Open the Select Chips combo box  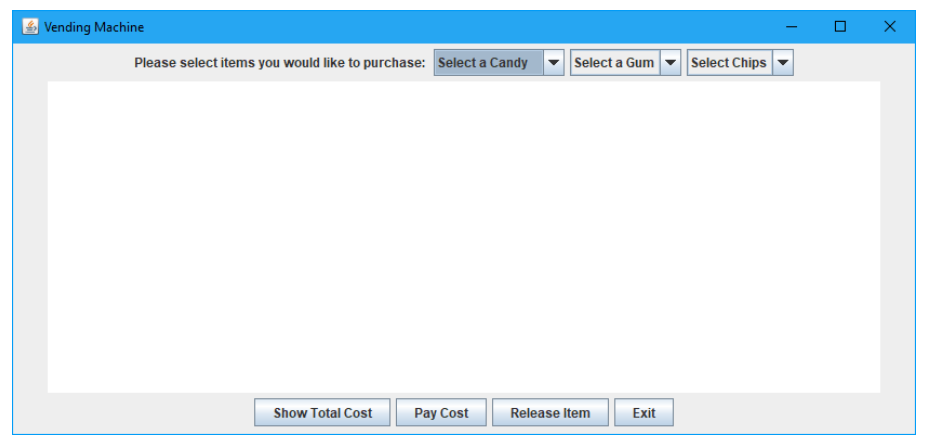740,63
